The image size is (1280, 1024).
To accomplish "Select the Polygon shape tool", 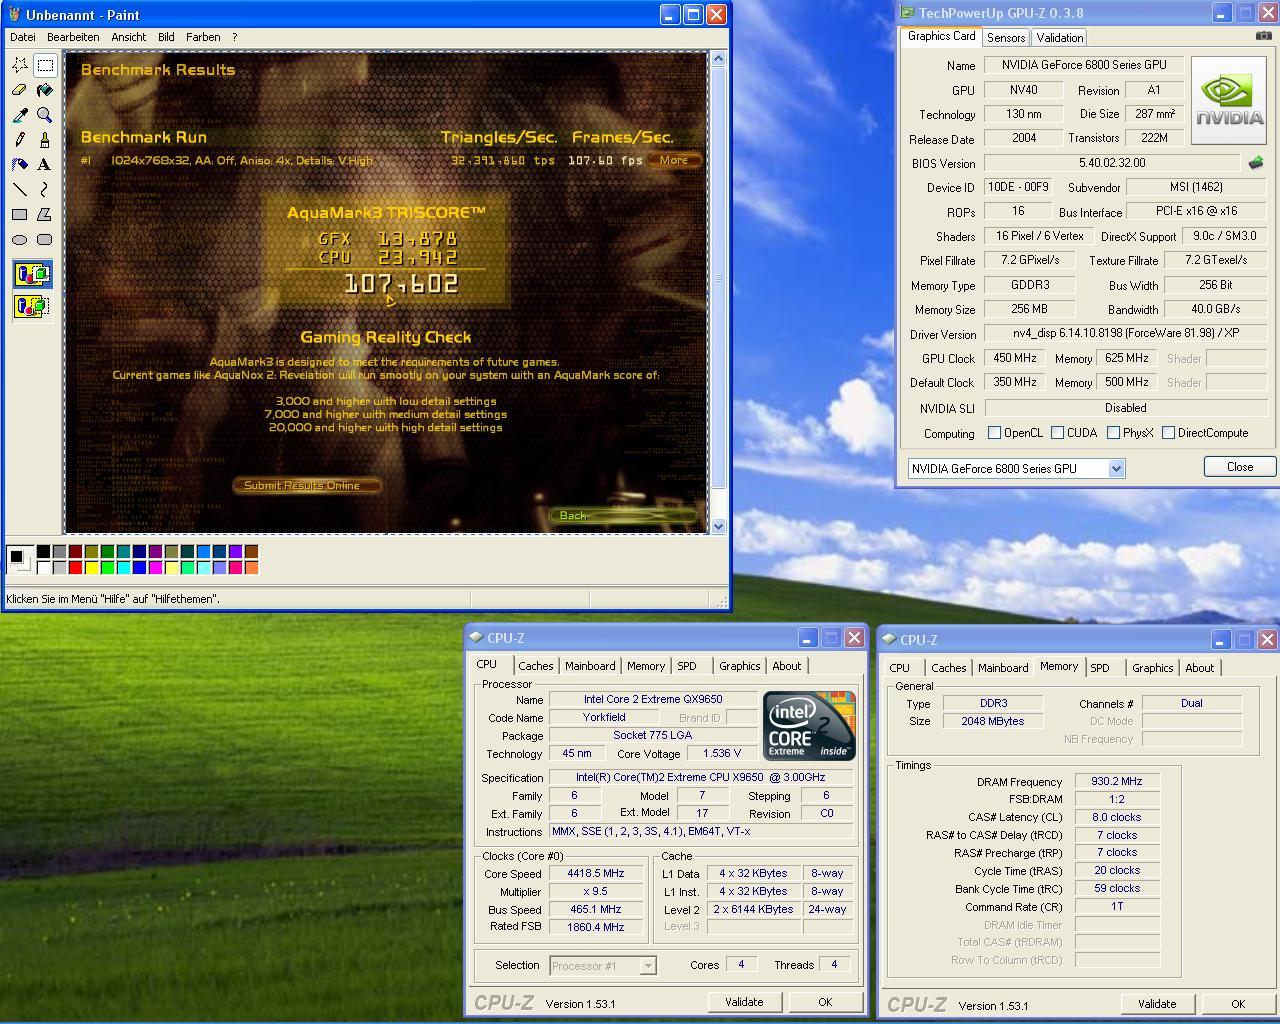I will (x=45, y=215).
